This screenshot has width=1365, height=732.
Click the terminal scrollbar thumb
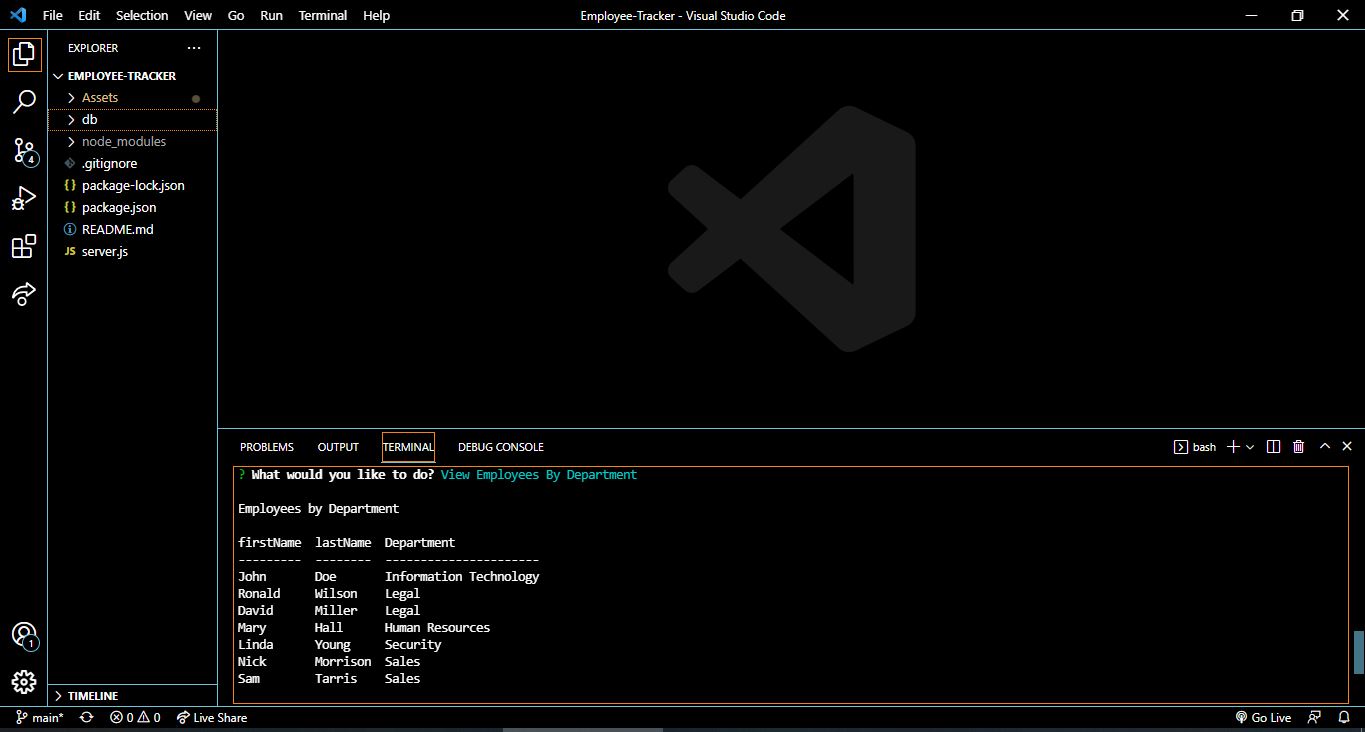click(1358, 653)
